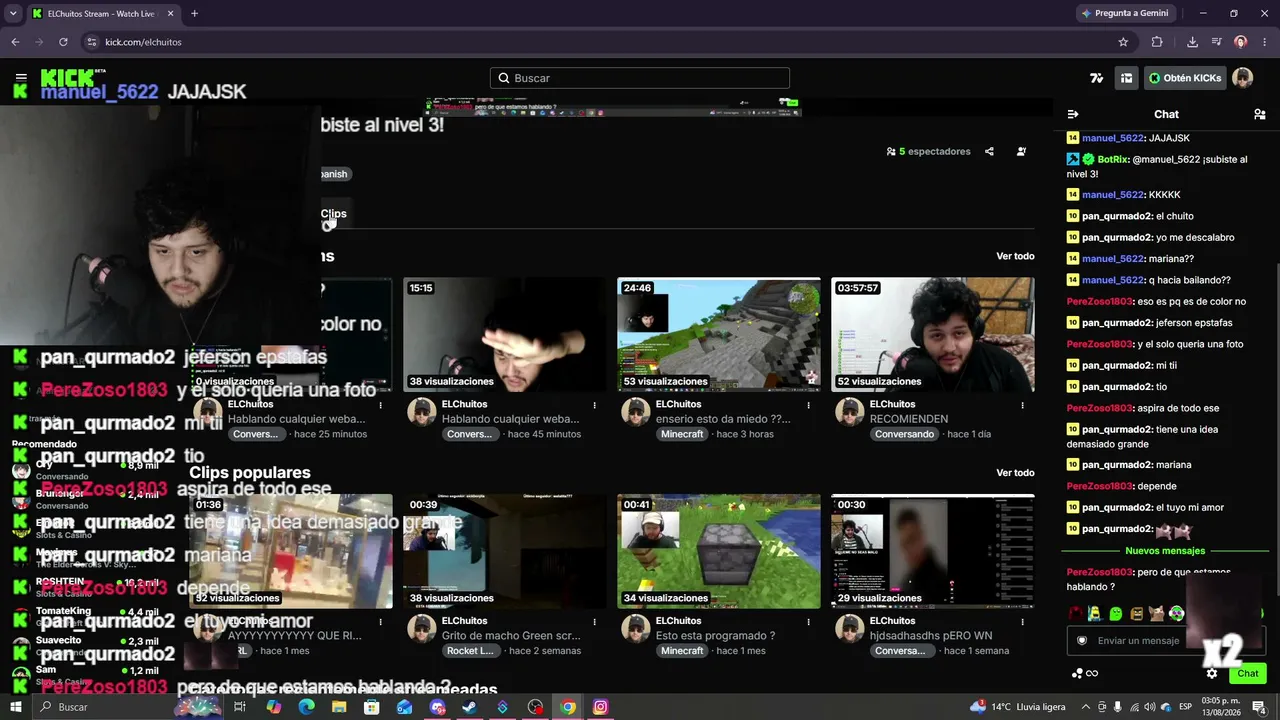
Task: Open the user profile avatar menu
Action: 1242,78
